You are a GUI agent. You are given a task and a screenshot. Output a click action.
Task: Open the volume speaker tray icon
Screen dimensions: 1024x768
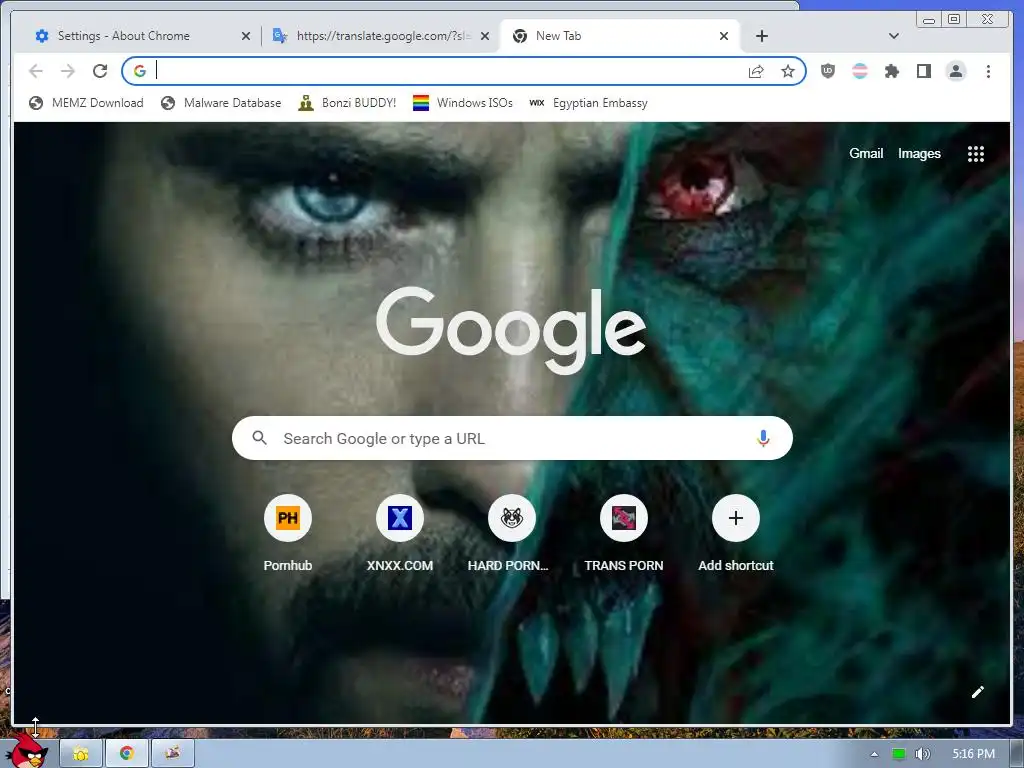922,754
